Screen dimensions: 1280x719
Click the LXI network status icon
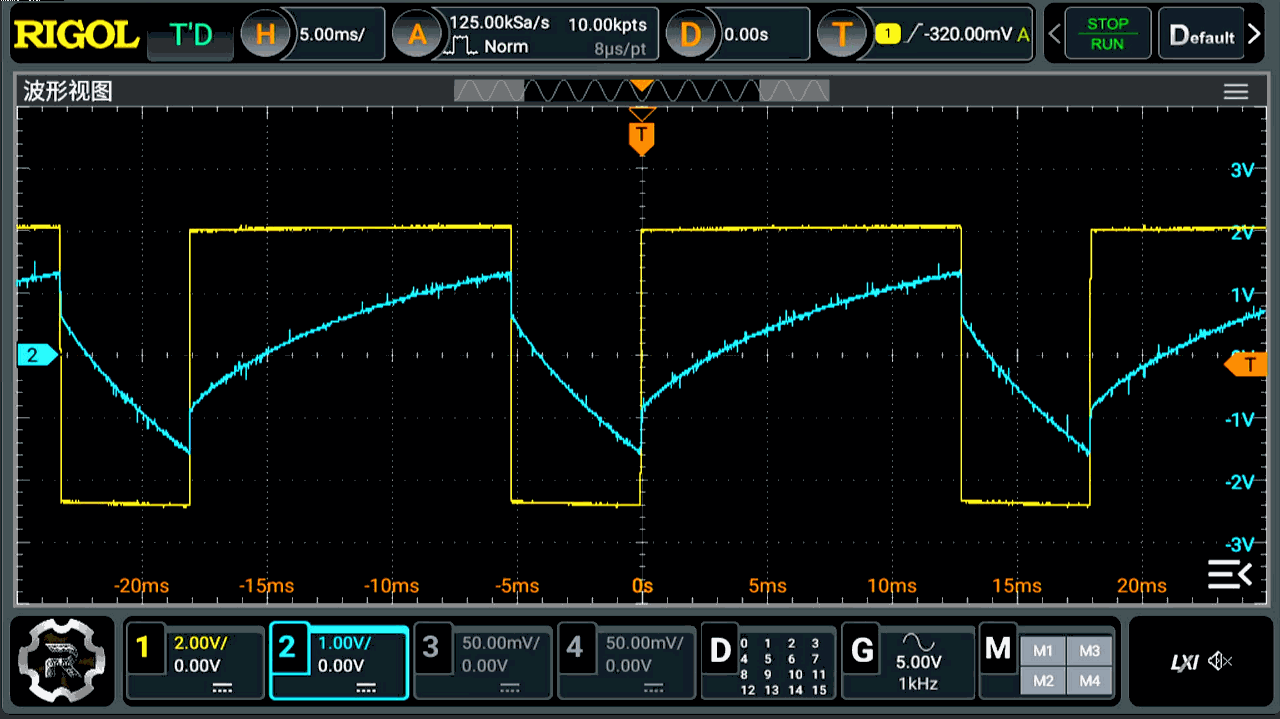pyautogui.click(x=1184, y=662)
